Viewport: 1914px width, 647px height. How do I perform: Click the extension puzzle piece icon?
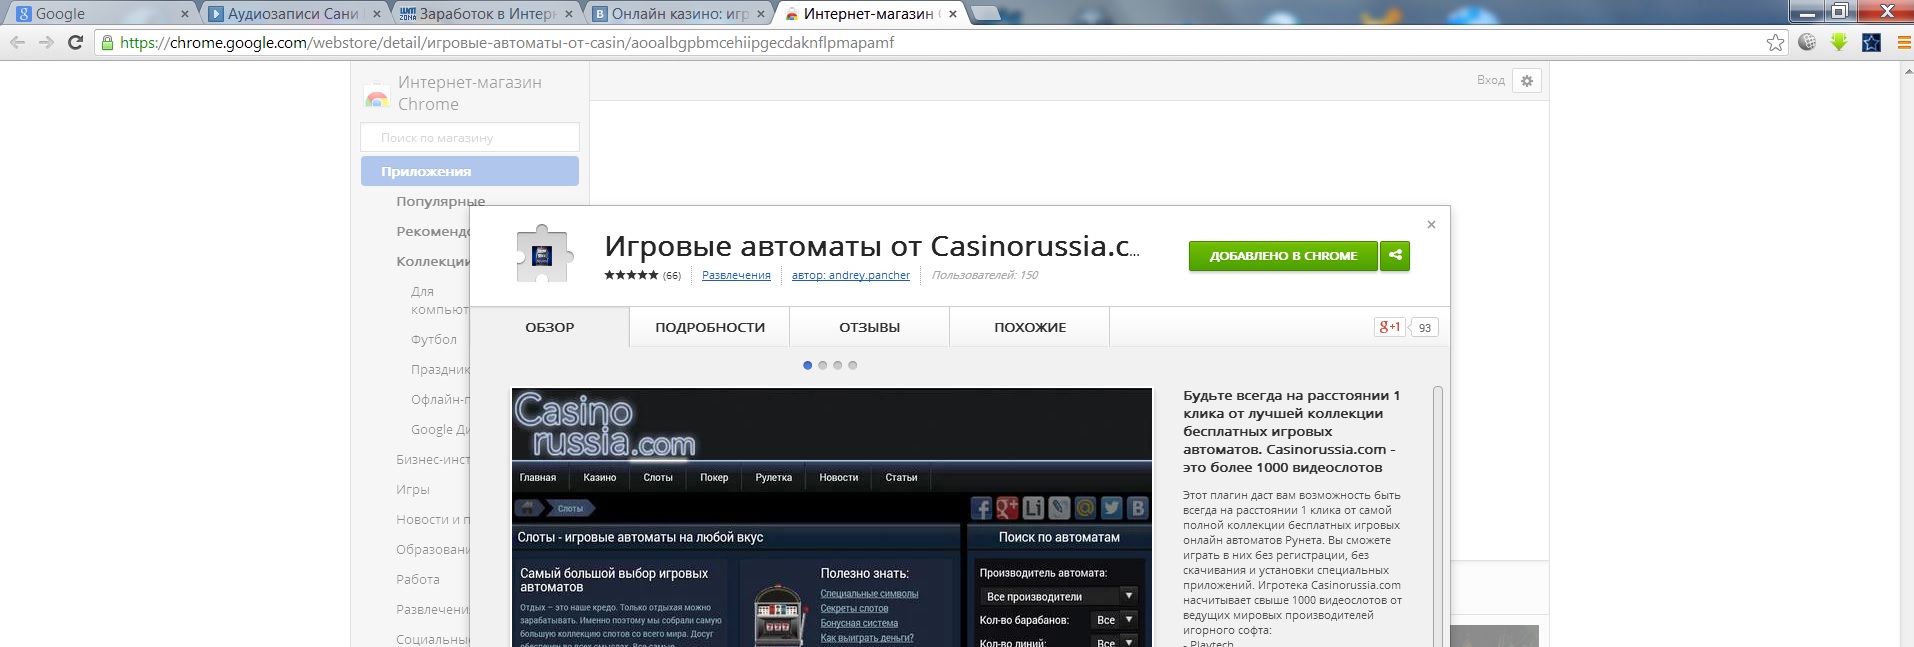pyautogui.click(x=544, y=254)
